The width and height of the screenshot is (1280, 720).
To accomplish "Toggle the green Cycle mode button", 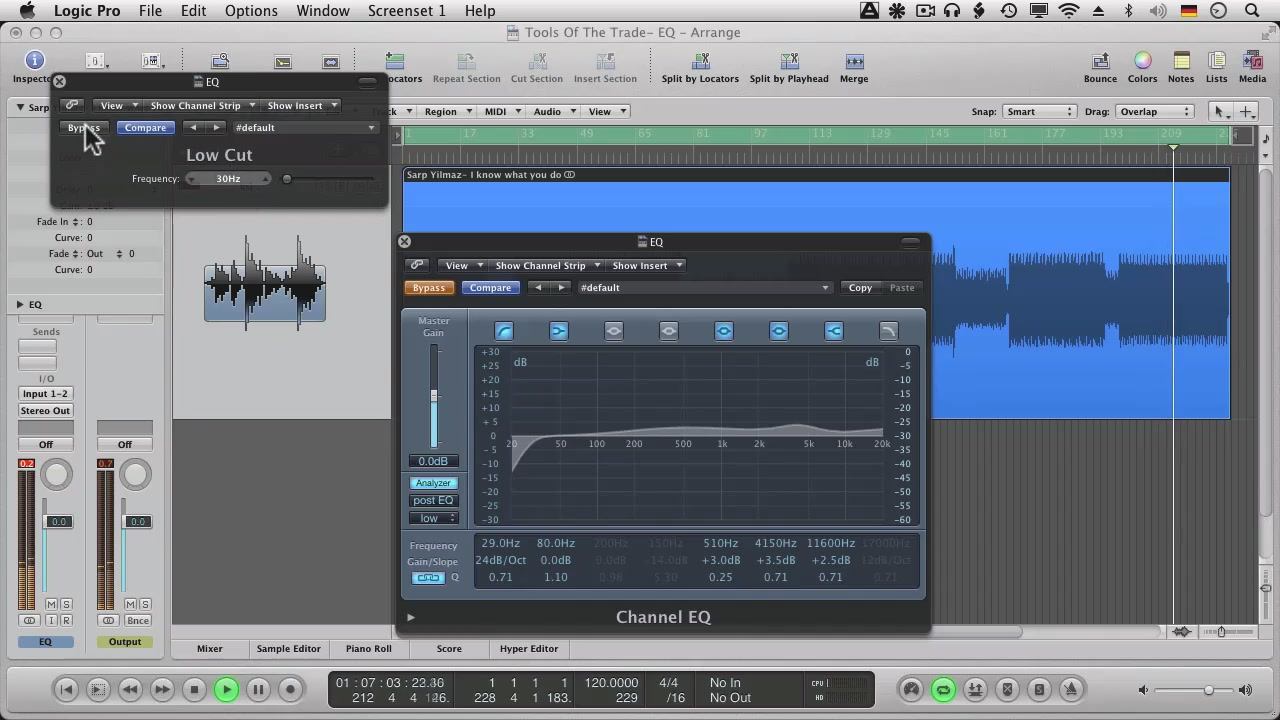I will point(943,689).
